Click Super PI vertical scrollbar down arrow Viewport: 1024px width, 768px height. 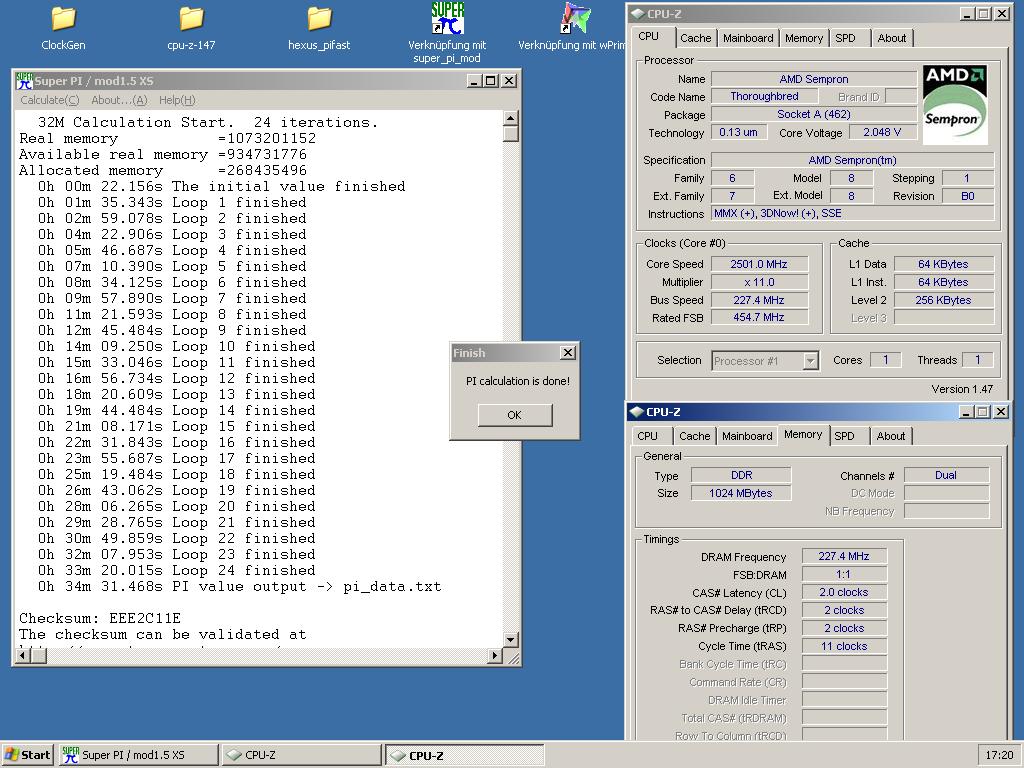[511, 639]
